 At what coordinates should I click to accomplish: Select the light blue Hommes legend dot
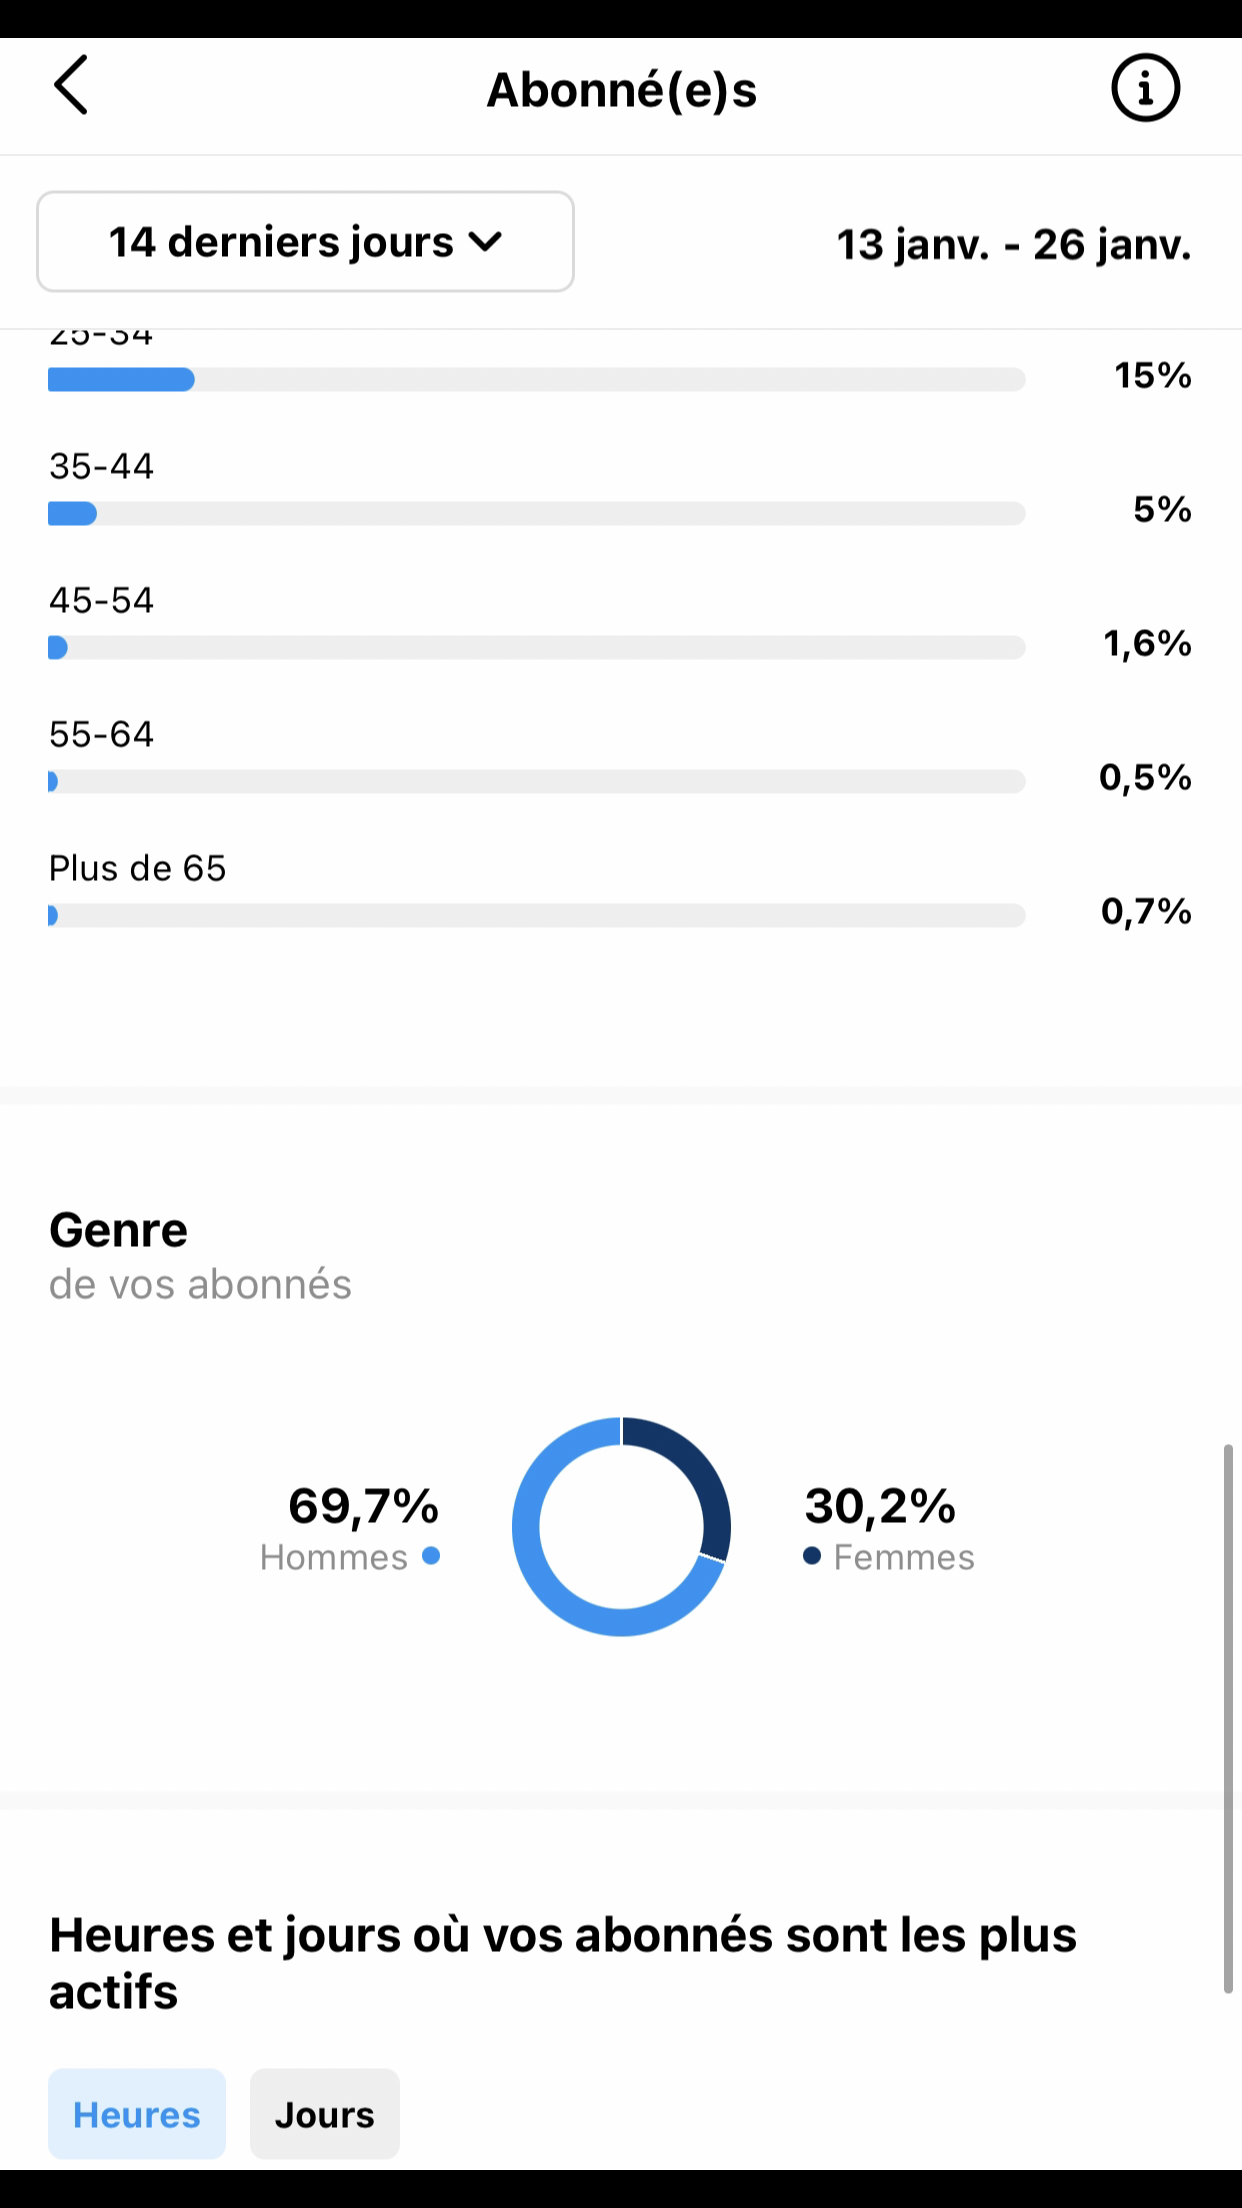[431, 1556]
